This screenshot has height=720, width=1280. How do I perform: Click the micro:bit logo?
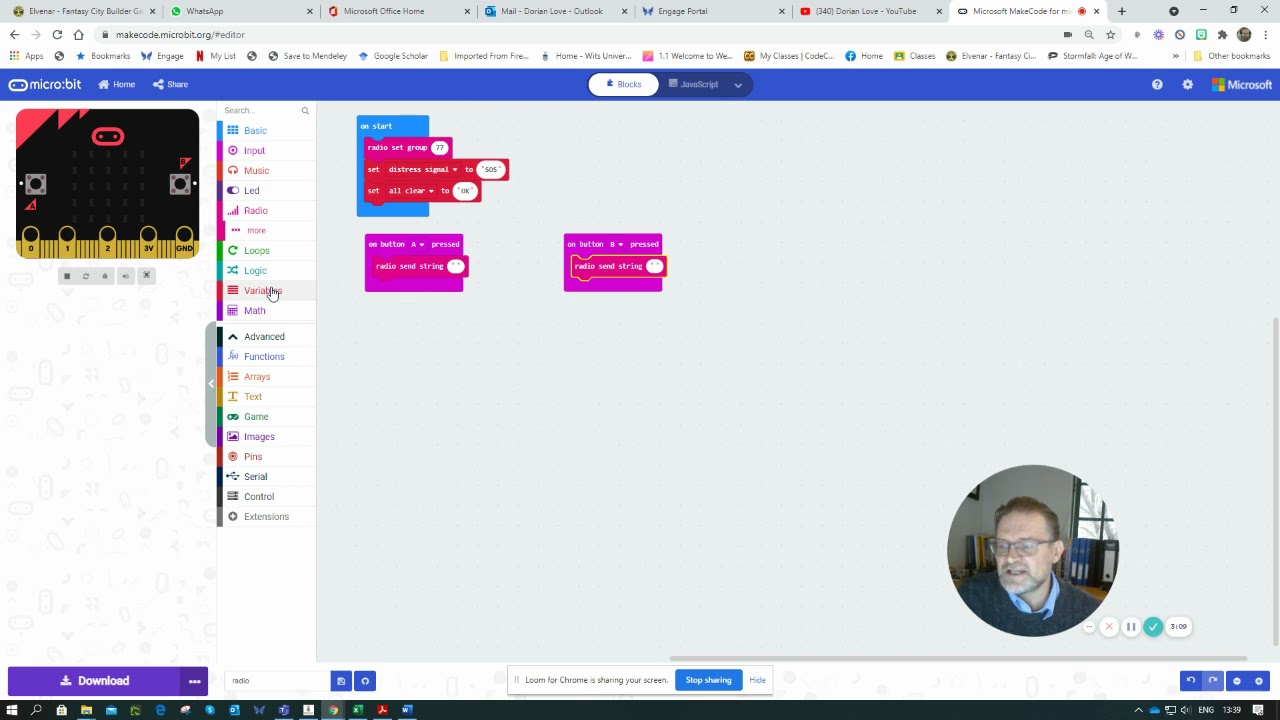(x=45, y=84)
